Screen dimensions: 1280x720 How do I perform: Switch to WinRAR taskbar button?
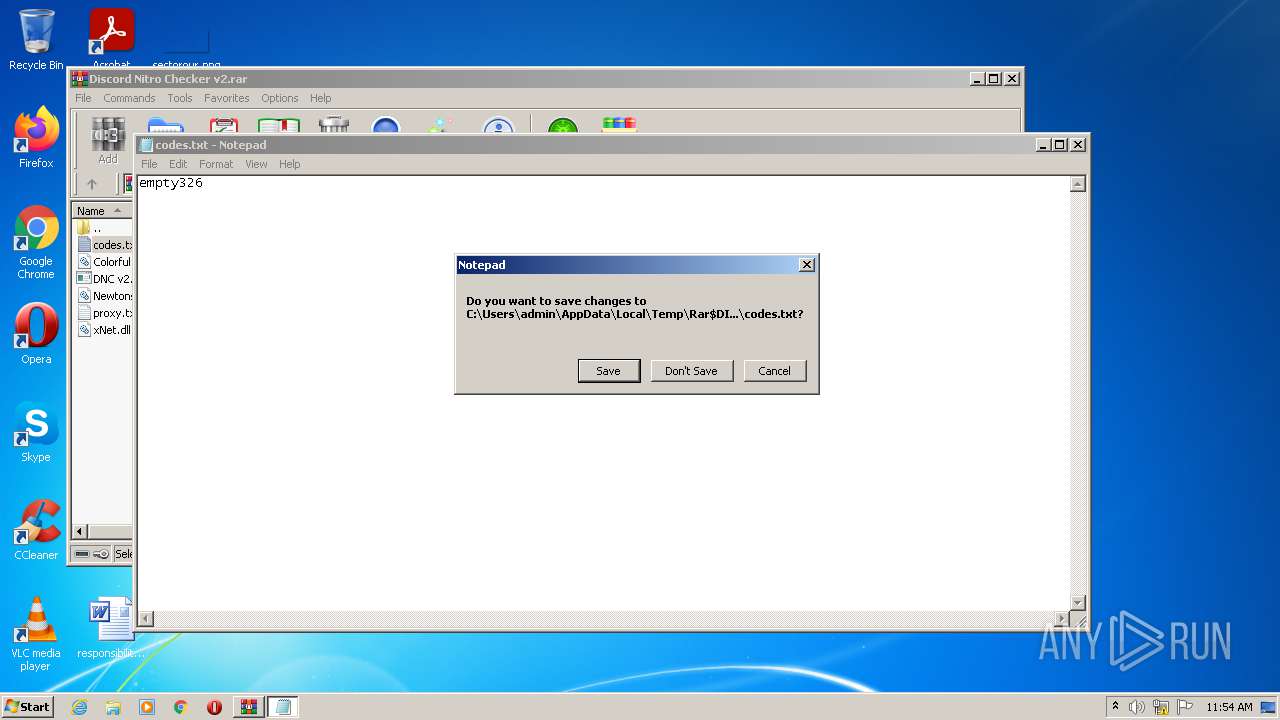249,707
